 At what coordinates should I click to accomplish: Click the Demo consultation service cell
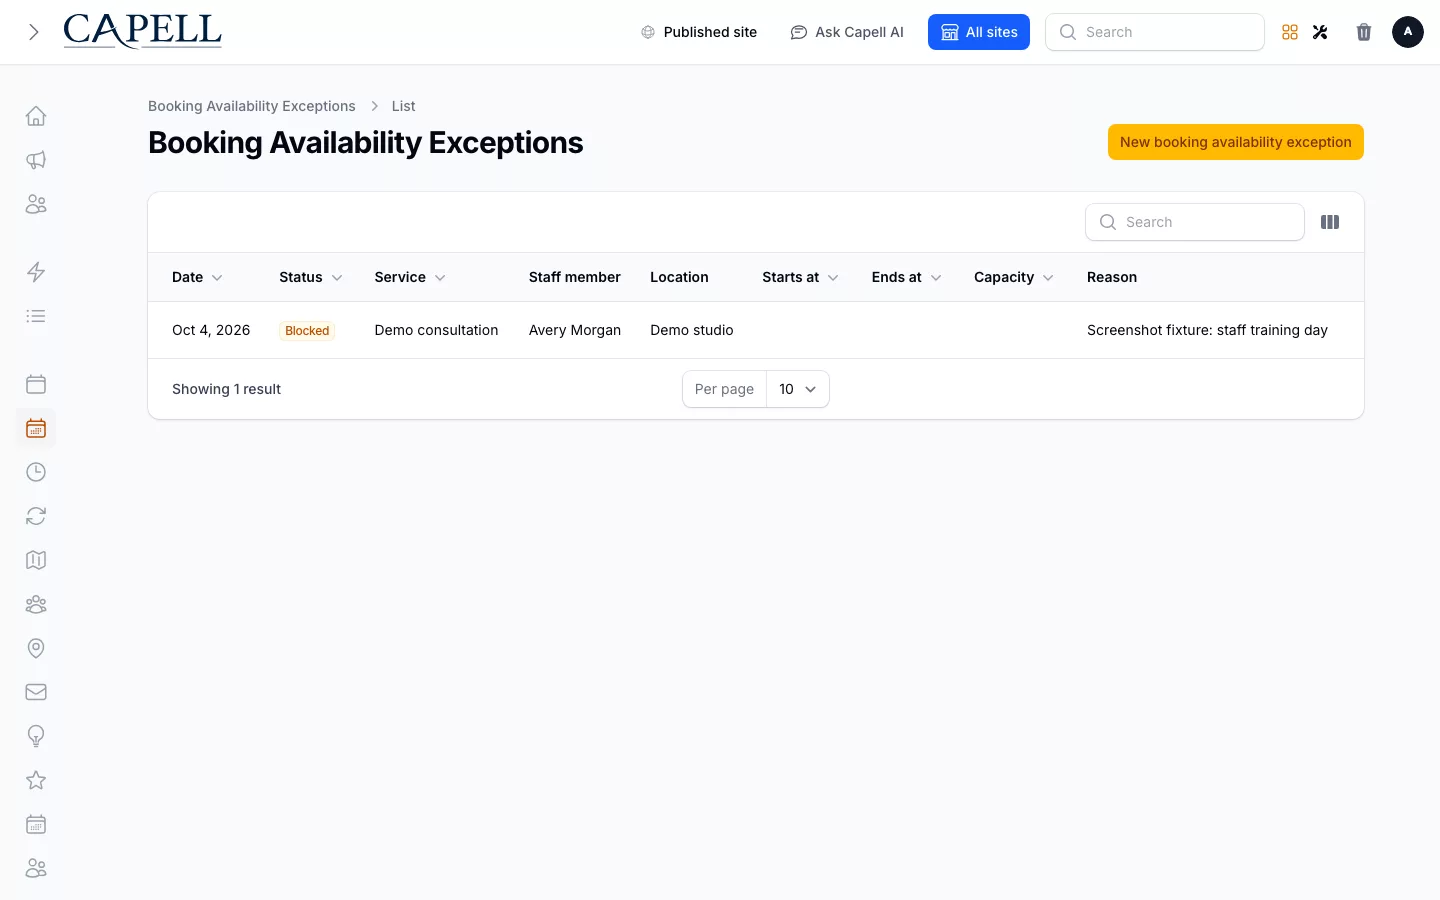(436, 330)
